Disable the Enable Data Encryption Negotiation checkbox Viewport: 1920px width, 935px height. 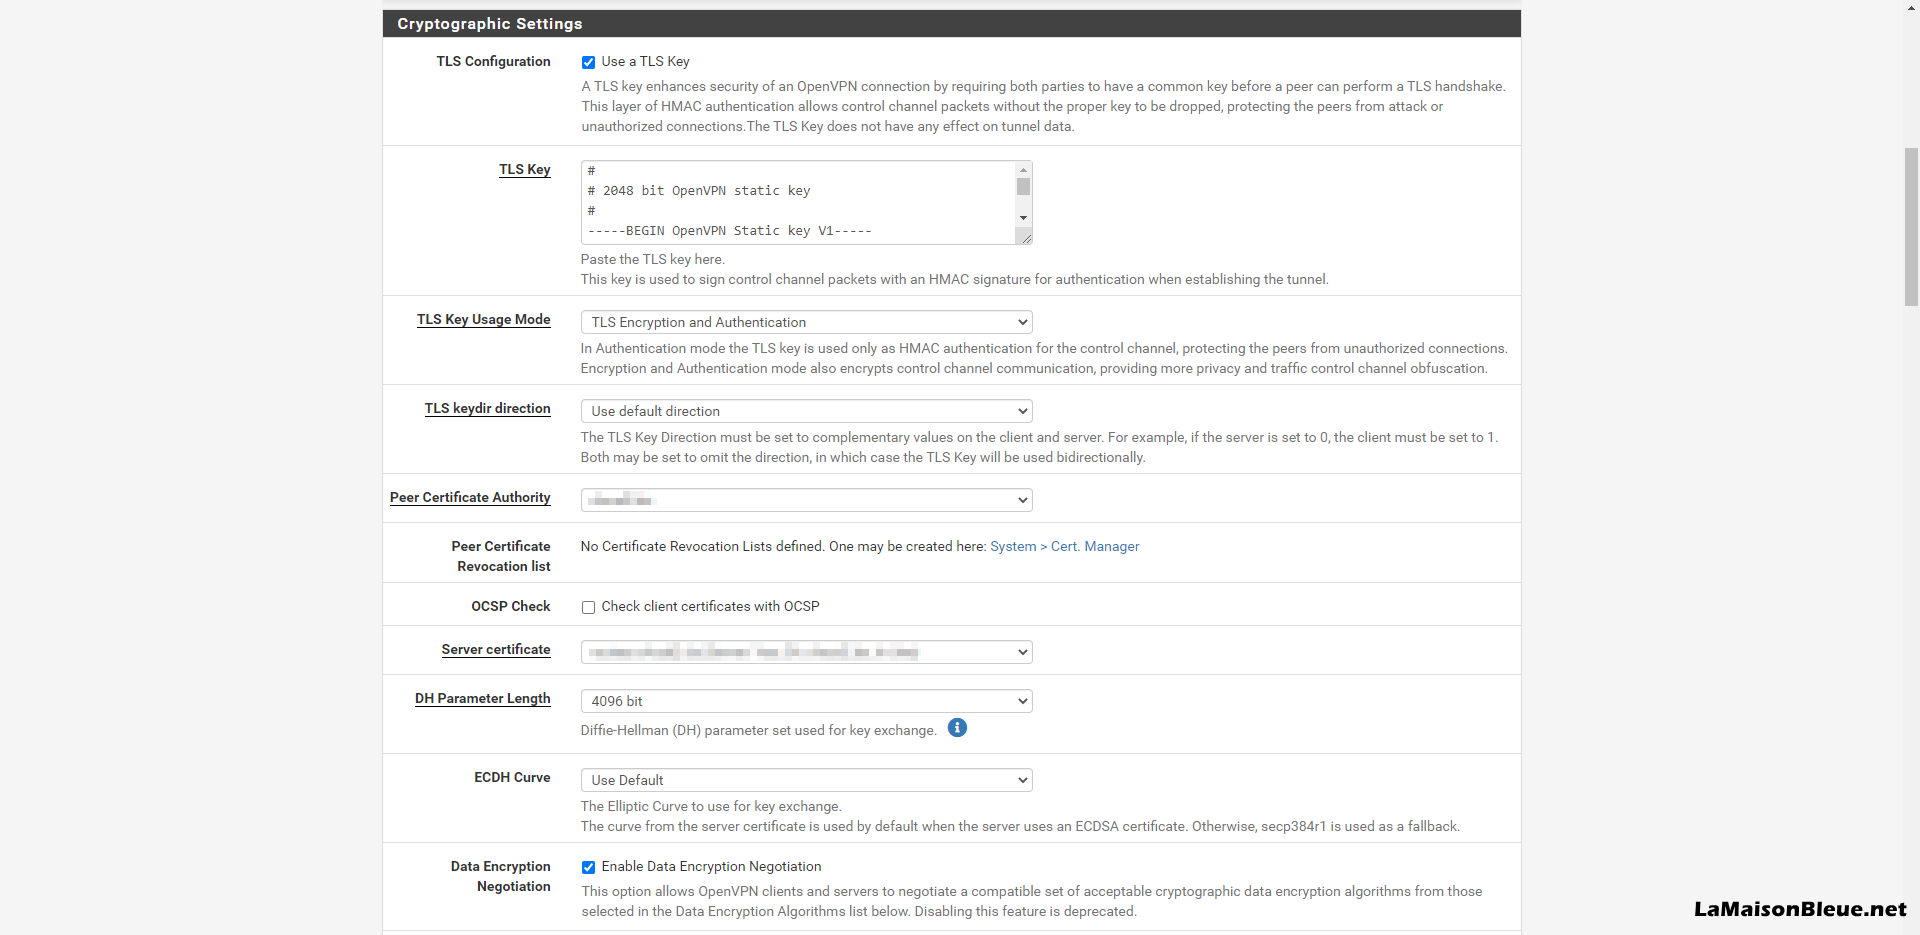click(589, 867)
